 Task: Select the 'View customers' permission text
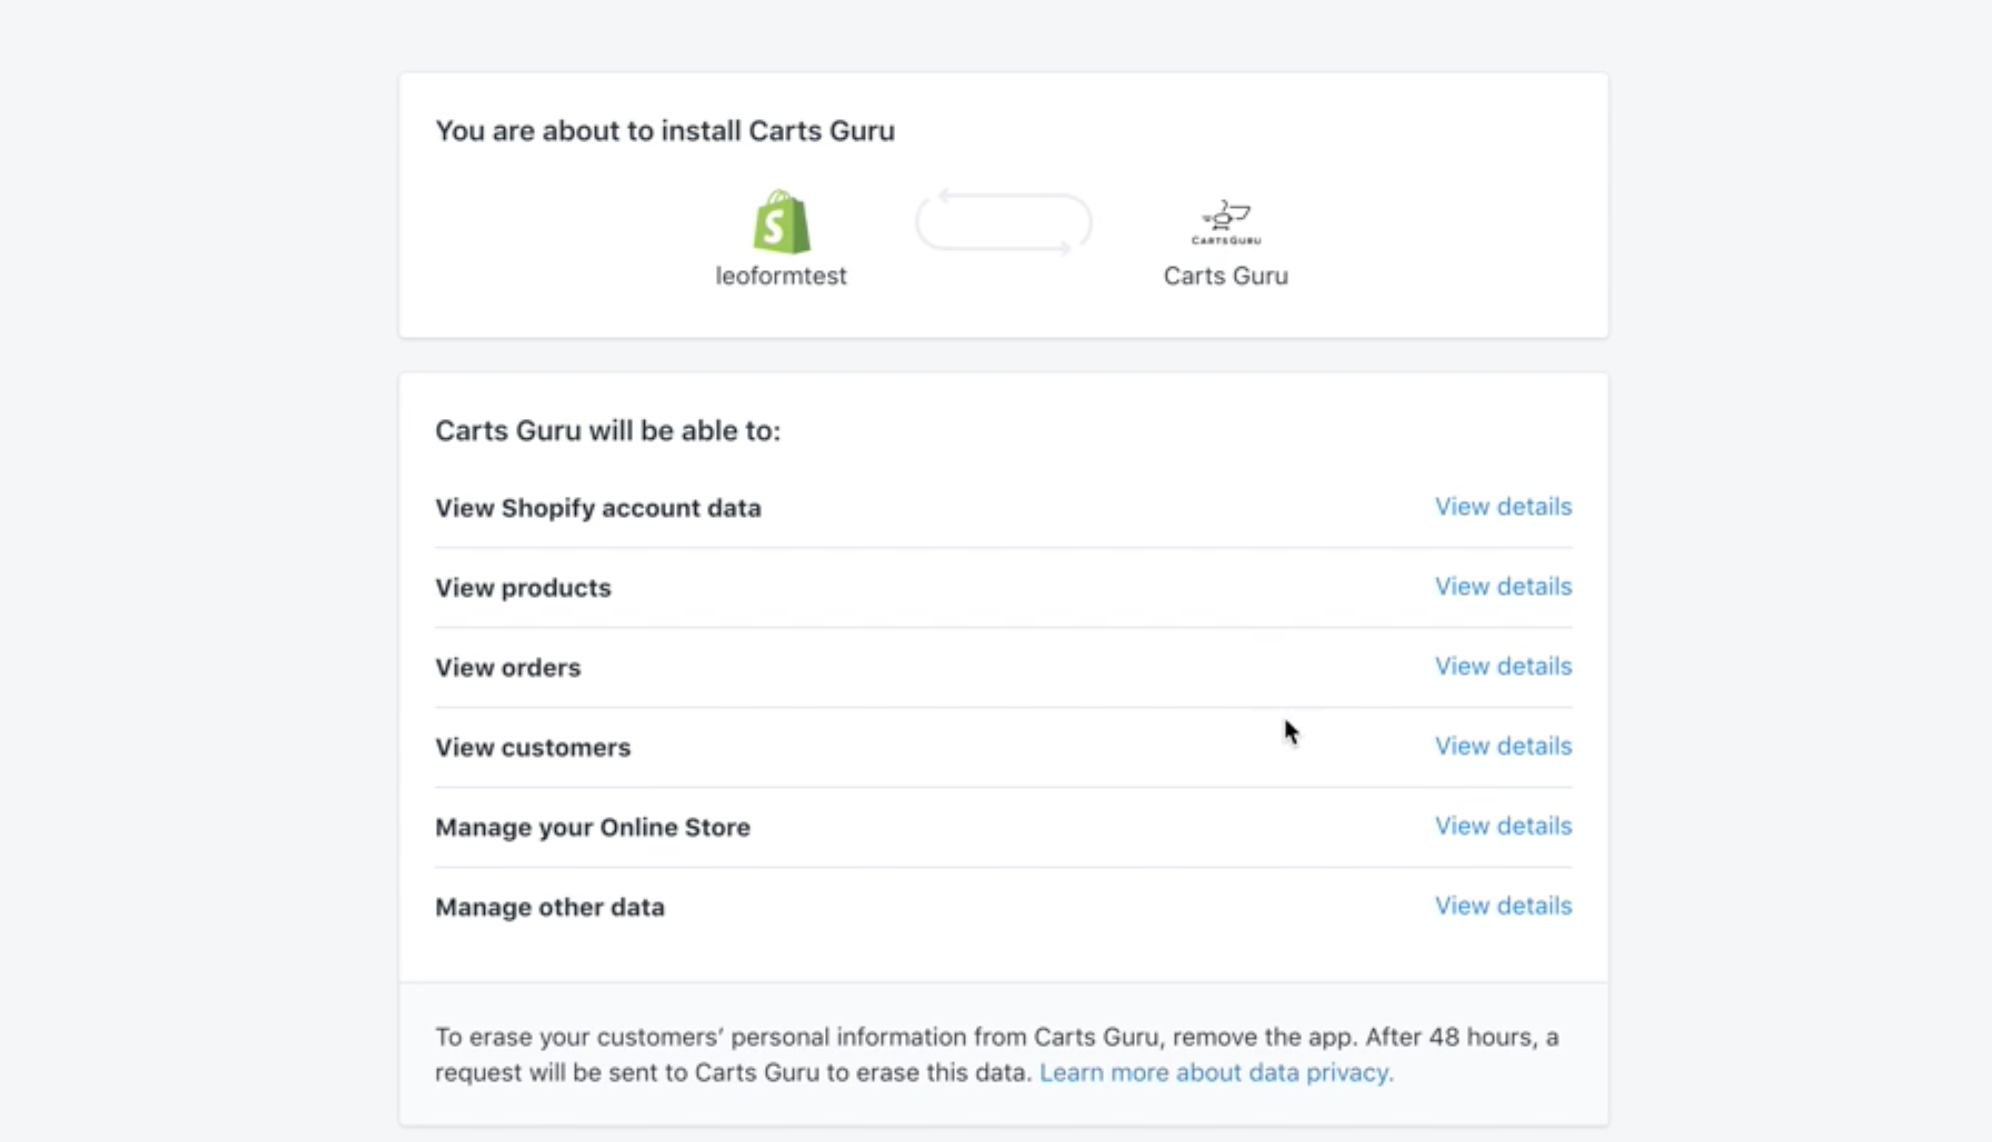click(533, 748)
